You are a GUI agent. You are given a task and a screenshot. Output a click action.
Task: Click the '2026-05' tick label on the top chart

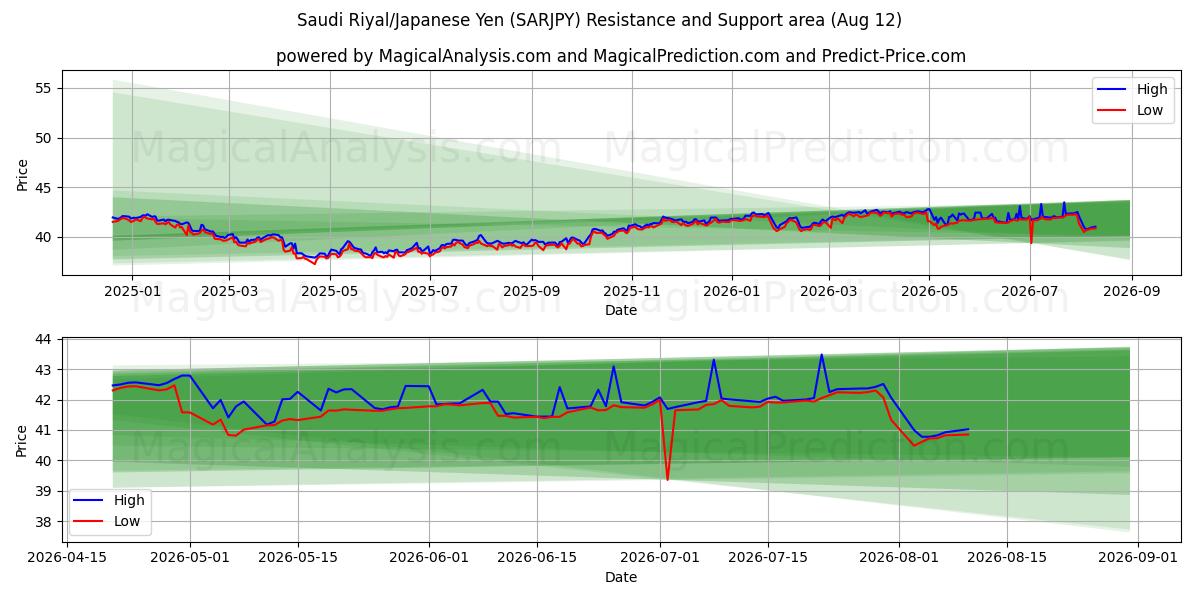pyautogui.click(x=929, y=291)
